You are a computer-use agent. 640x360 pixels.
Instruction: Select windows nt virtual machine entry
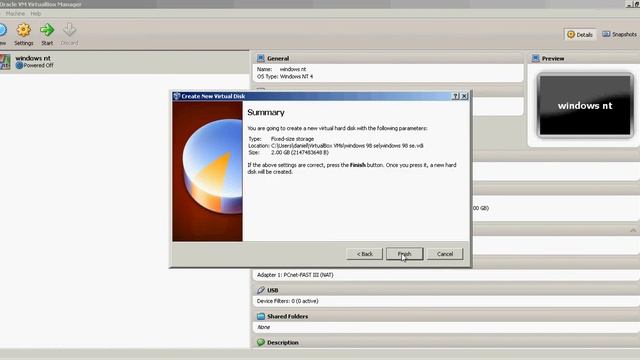pyautogui.click(x=124, y=62)
